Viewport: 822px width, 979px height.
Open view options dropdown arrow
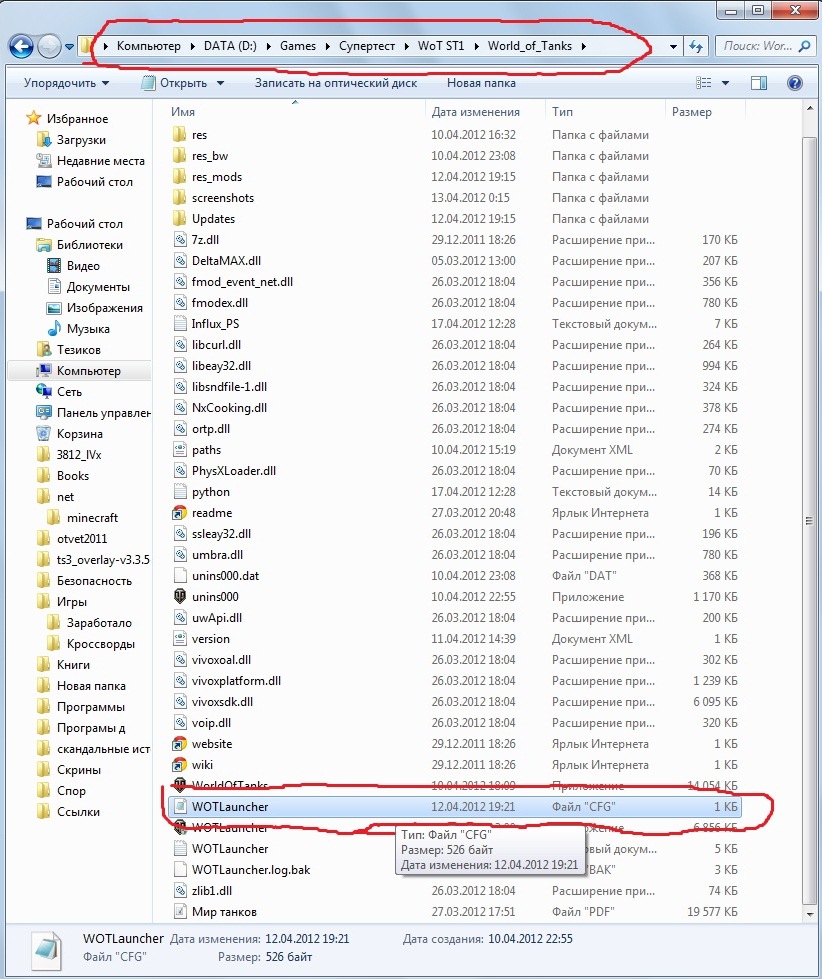[x=725, y=83]
